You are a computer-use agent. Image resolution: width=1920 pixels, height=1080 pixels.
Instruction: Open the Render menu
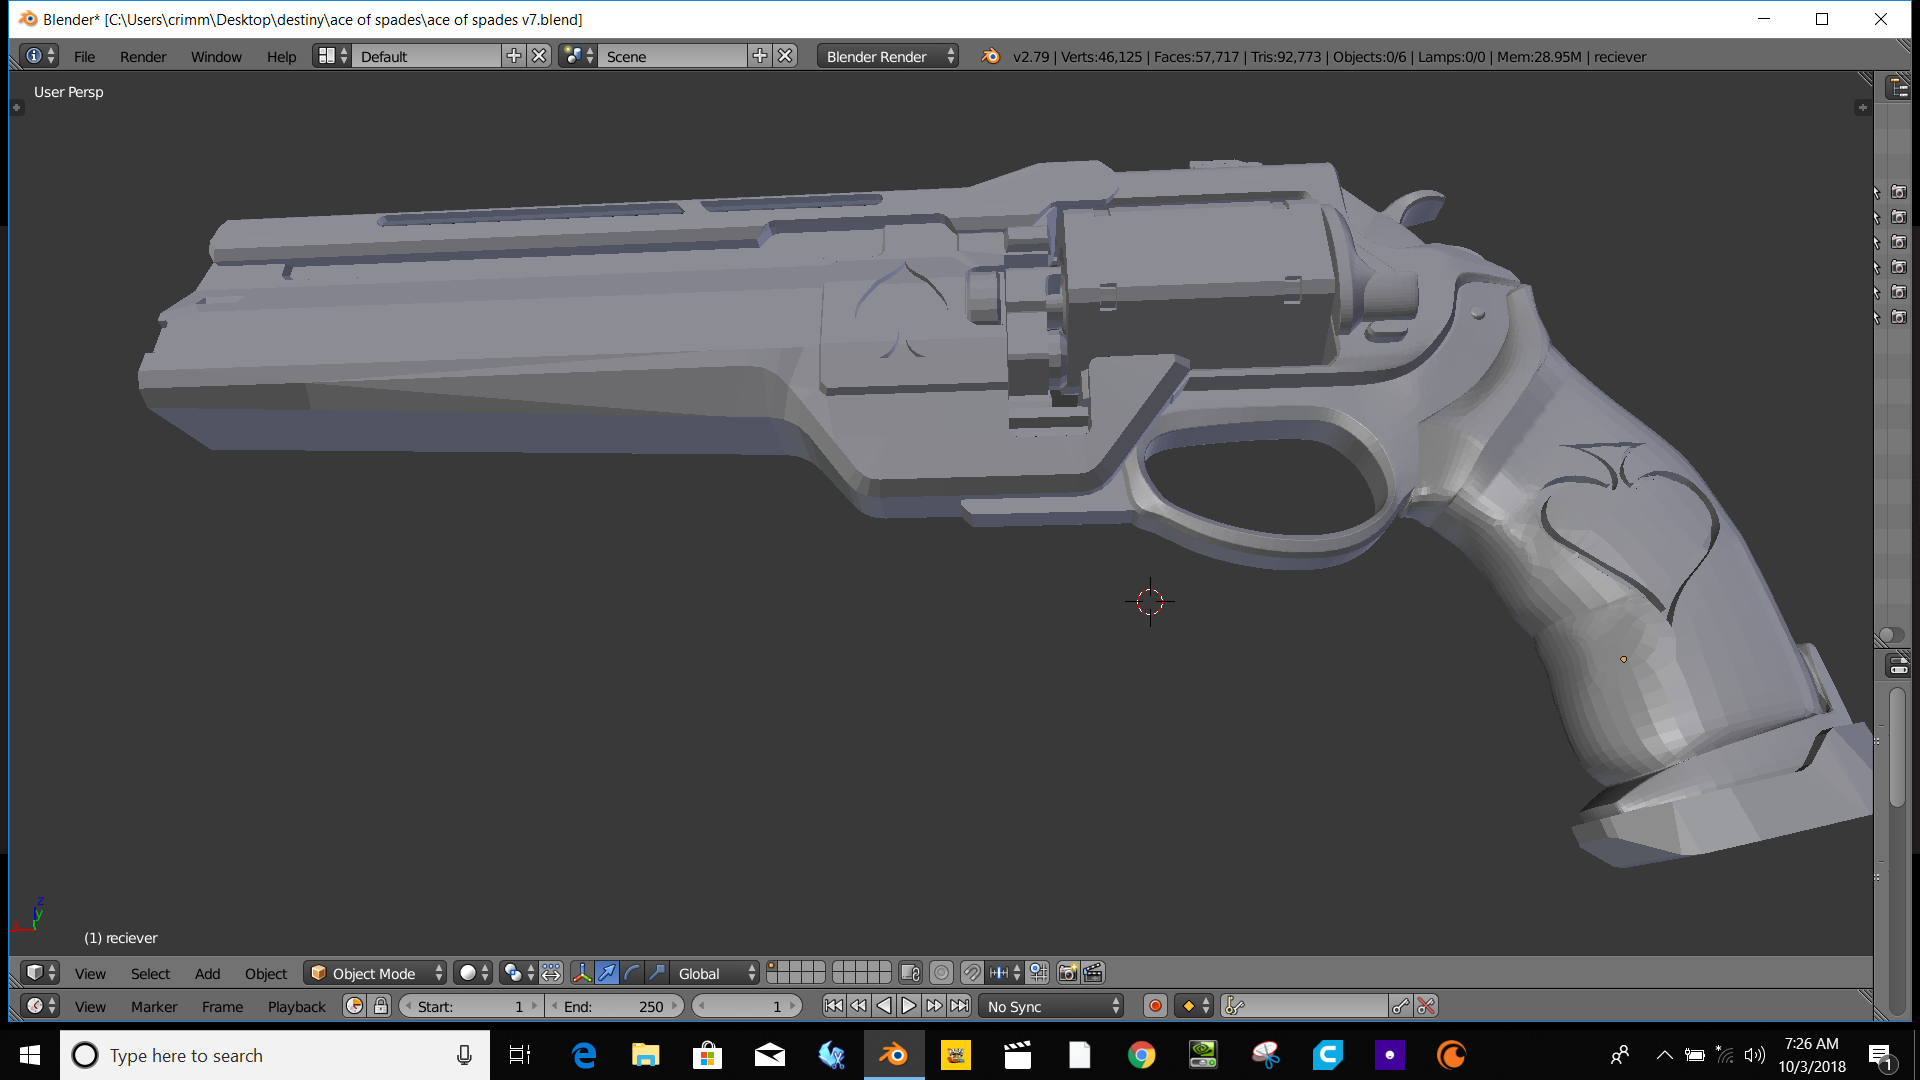tap(143, 56)
